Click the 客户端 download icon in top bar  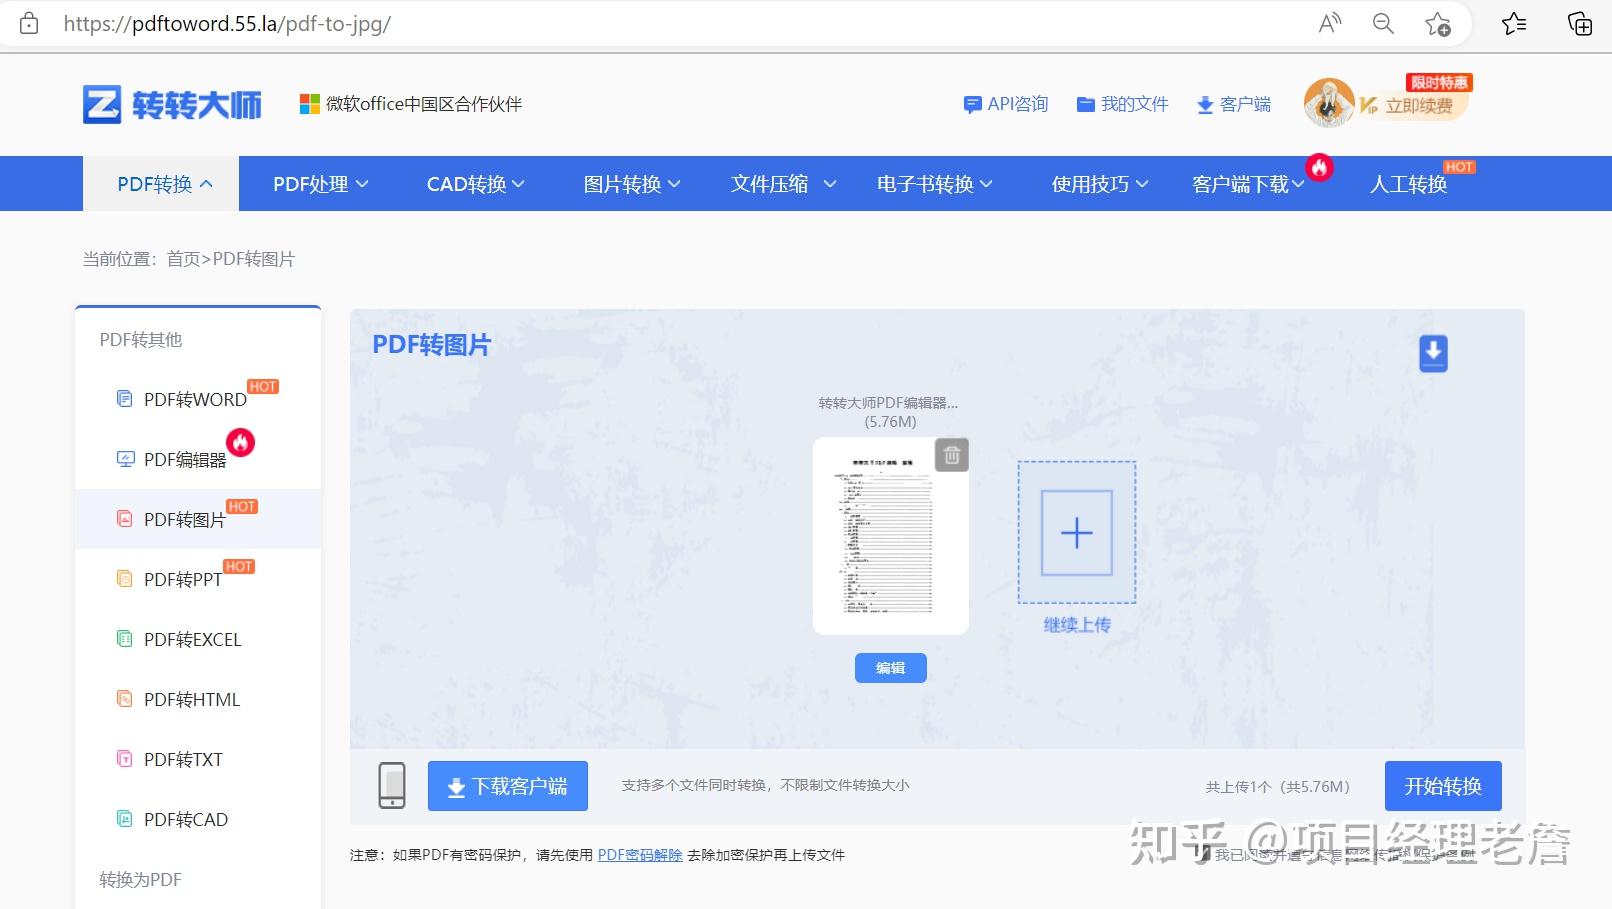(x=1204, y=103)
